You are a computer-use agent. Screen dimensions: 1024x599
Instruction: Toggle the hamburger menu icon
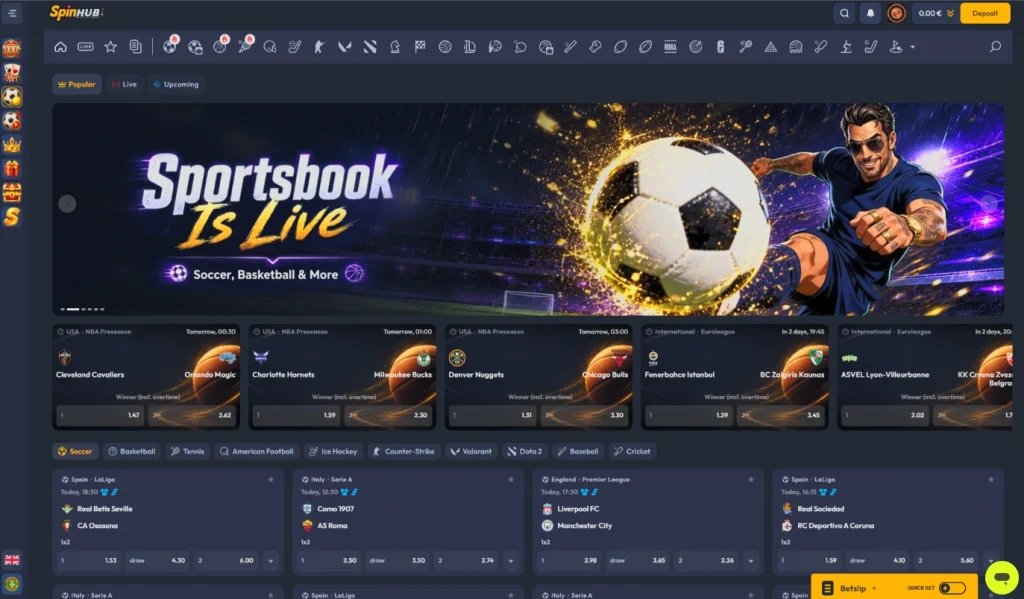coord(12,13)
